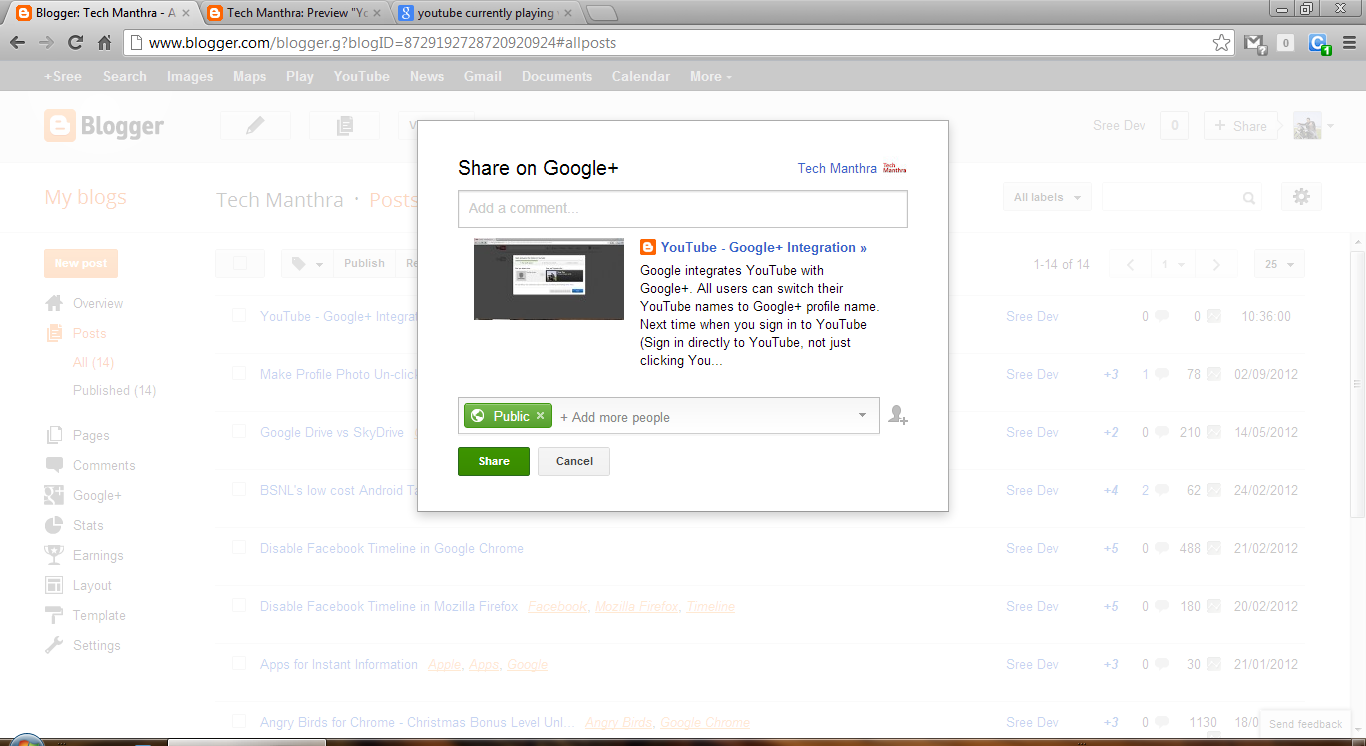Click the add person icon in the dialog
Viewport: 1366px width, 746px height.
point(898,415)
